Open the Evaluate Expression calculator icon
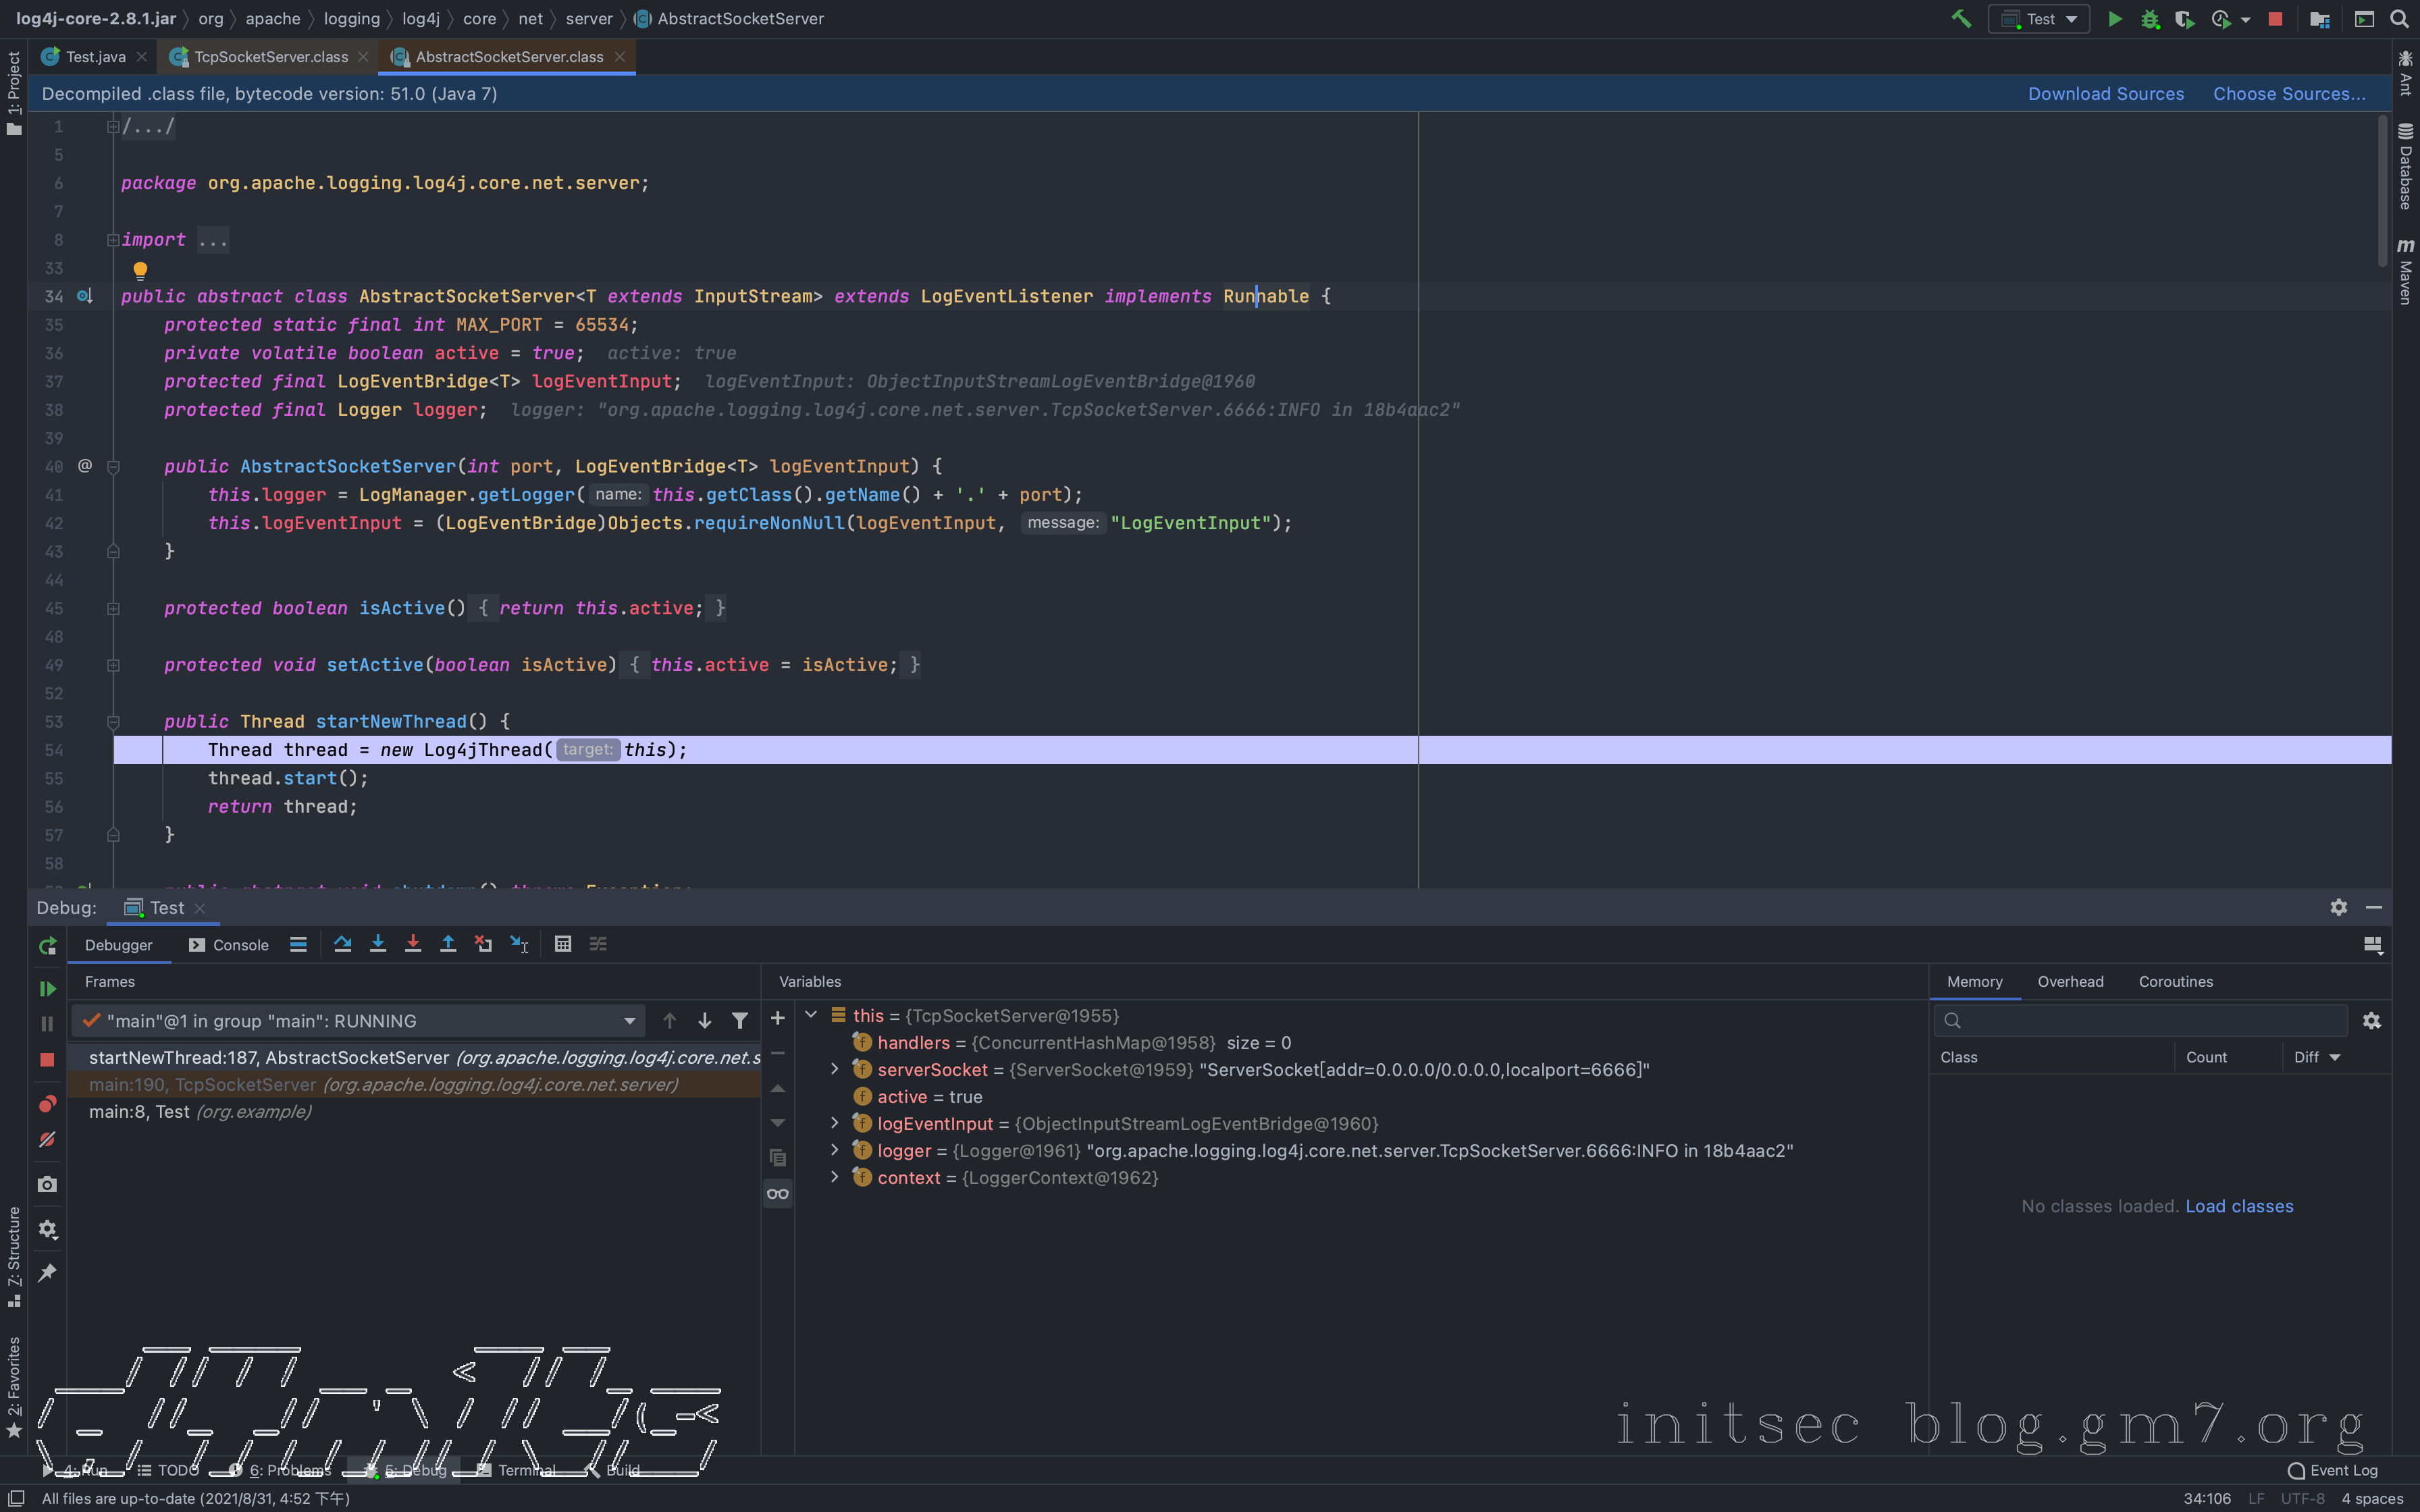This screenshot has height=1512, width=2420. tap(563, 944)
